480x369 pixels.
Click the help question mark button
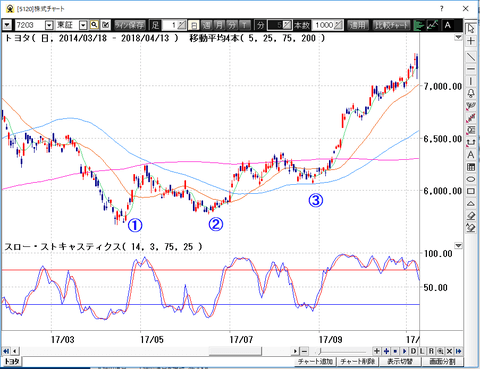pyautogui.click(x=442, y=9)
